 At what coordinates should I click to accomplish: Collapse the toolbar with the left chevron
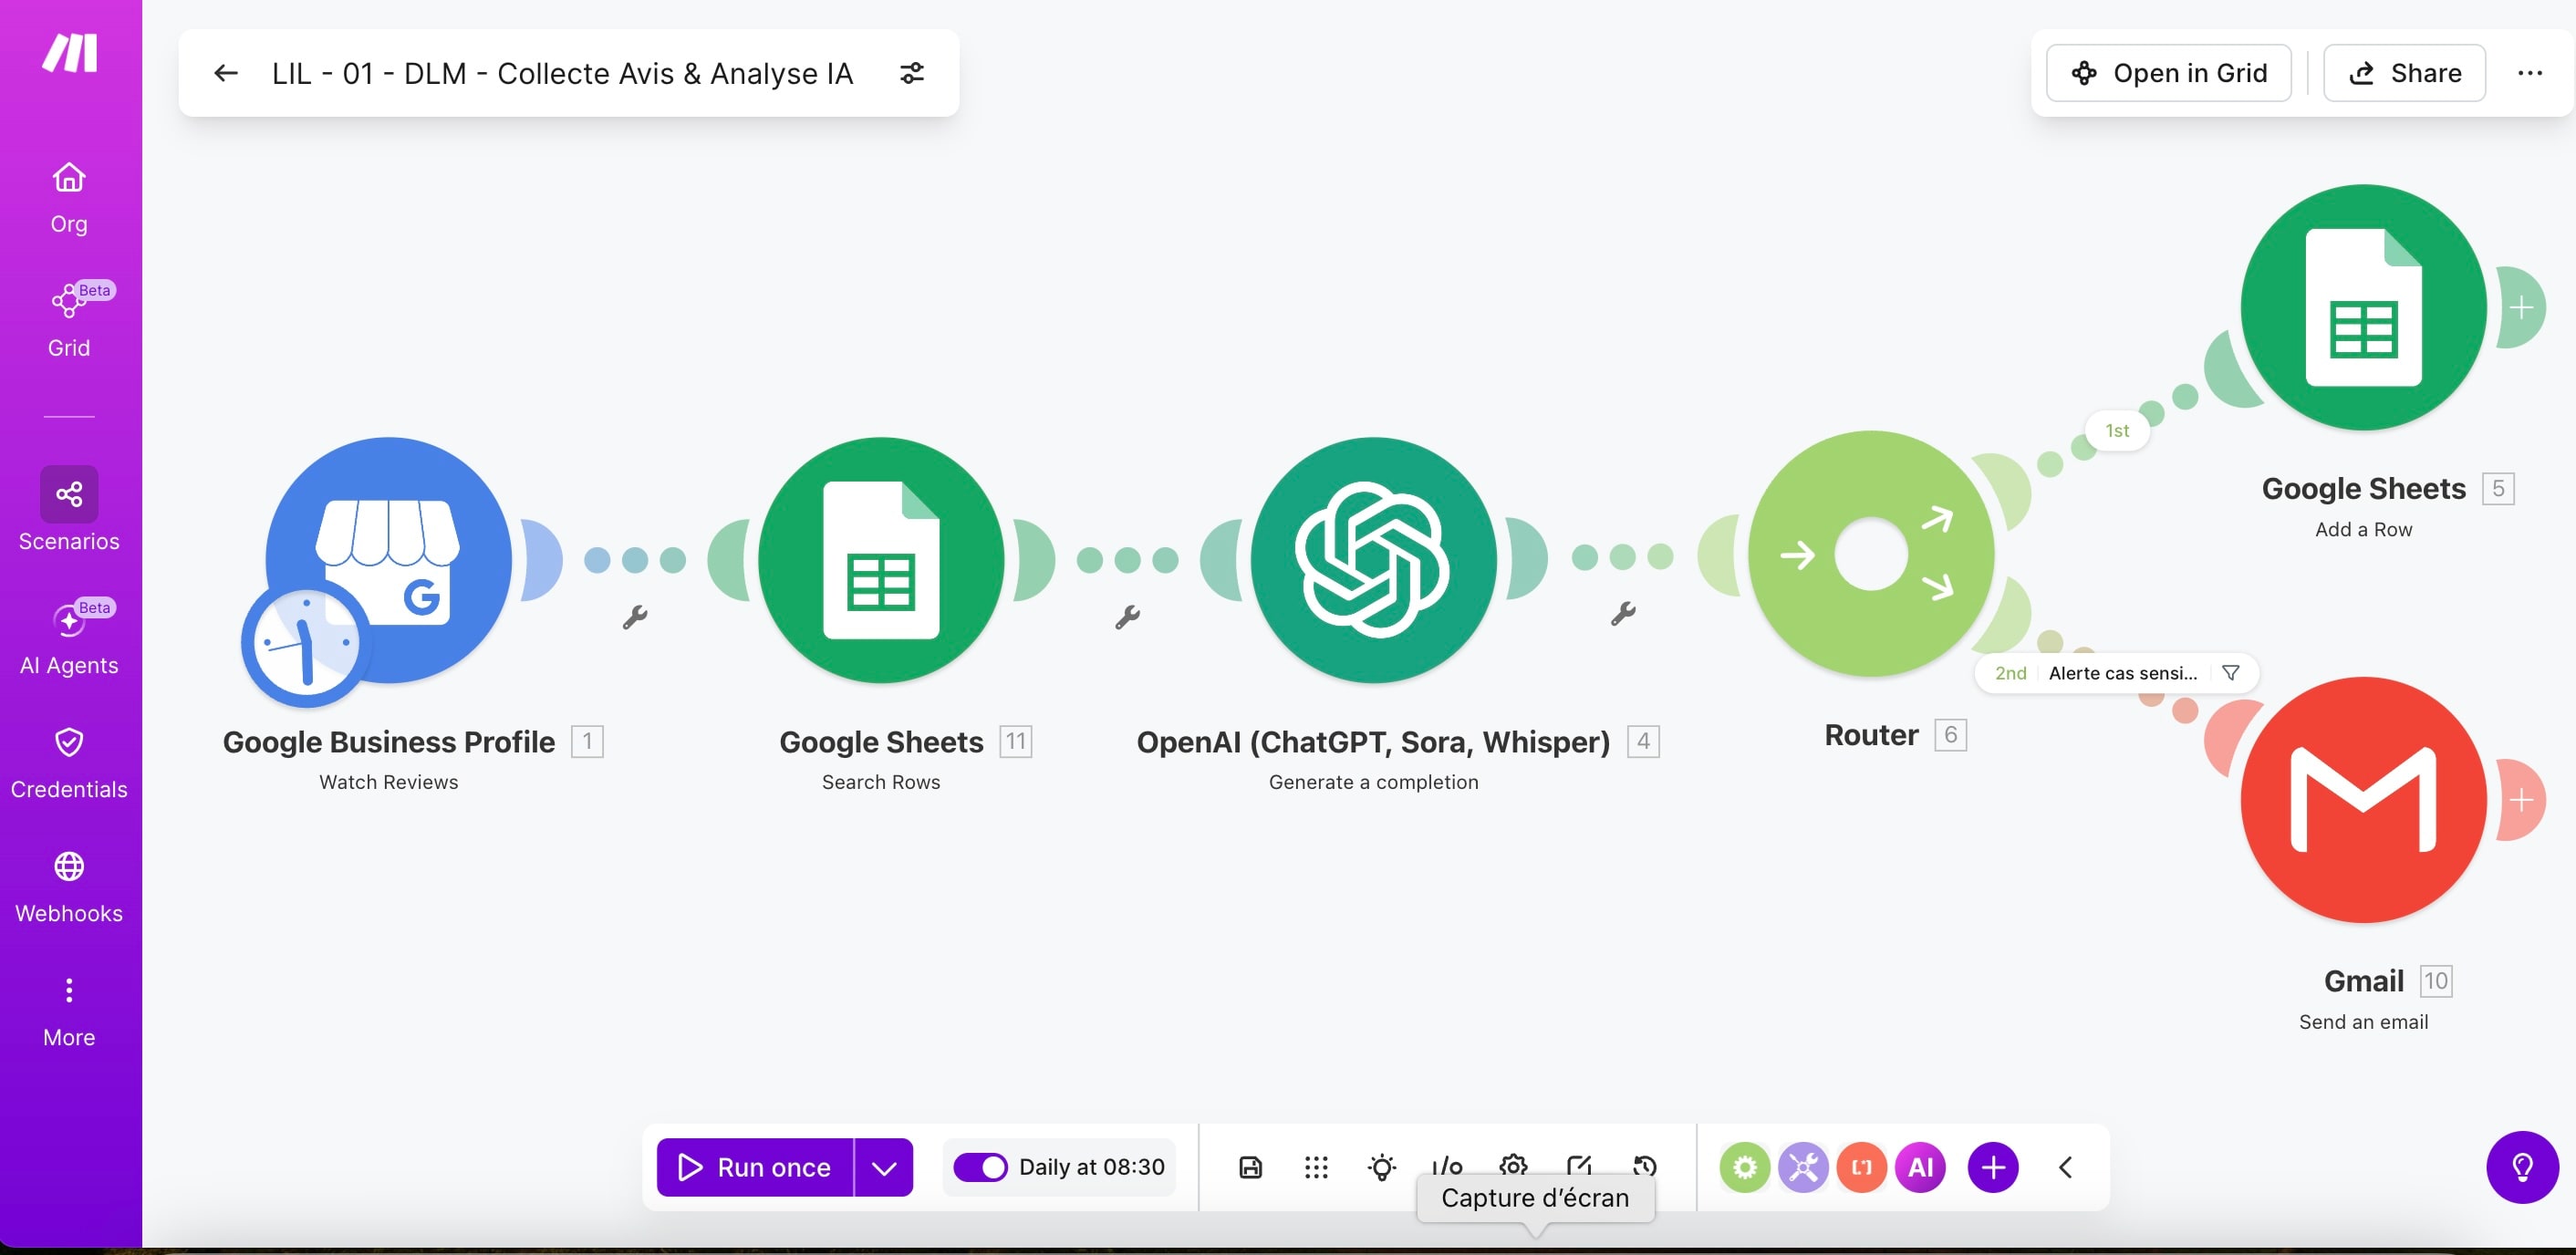(2066, 1167)
